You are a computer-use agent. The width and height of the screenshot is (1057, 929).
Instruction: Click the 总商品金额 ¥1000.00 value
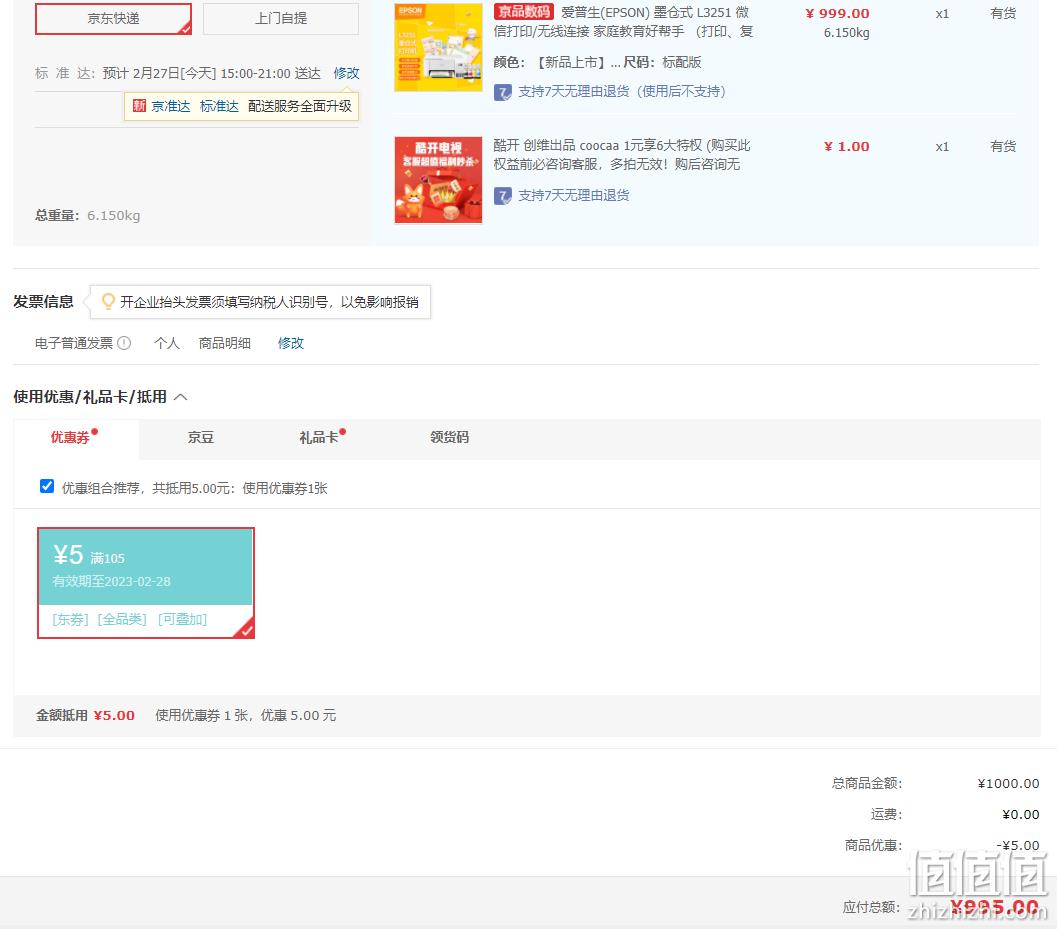(x=1008, y=783)
